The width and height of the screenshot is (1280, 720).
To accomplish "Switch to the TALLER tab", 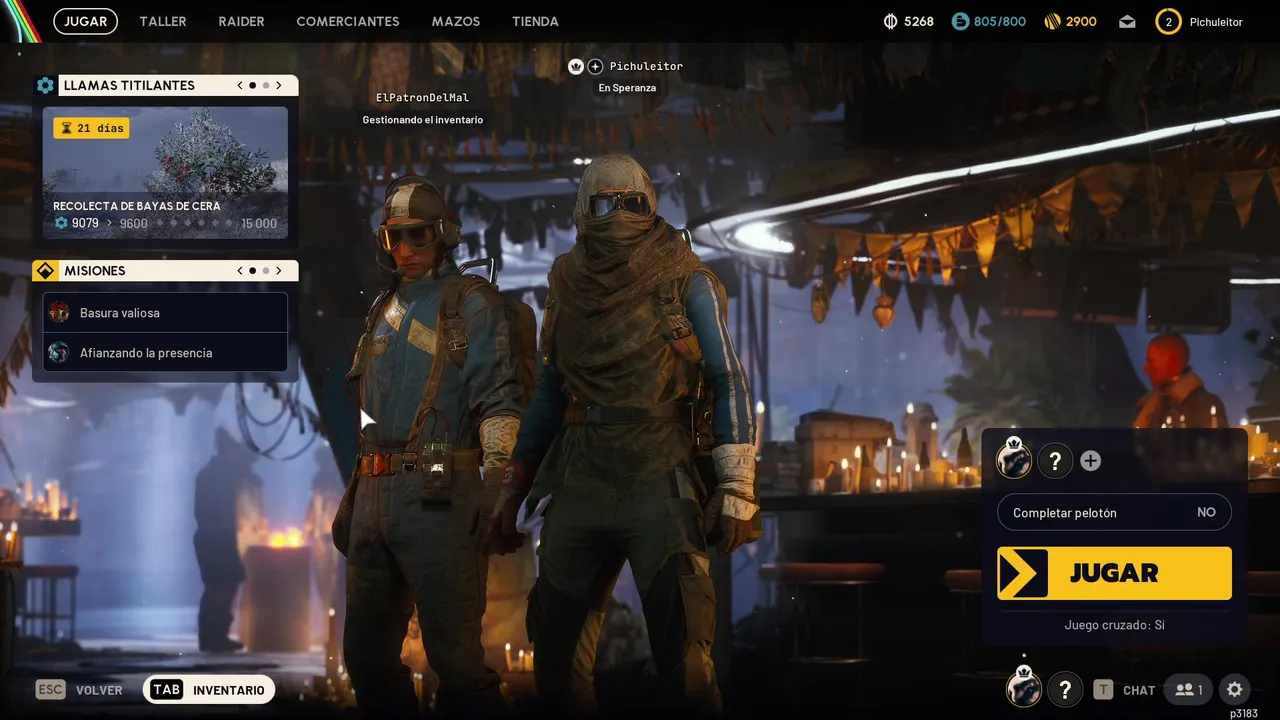I will tap(163, 21).
